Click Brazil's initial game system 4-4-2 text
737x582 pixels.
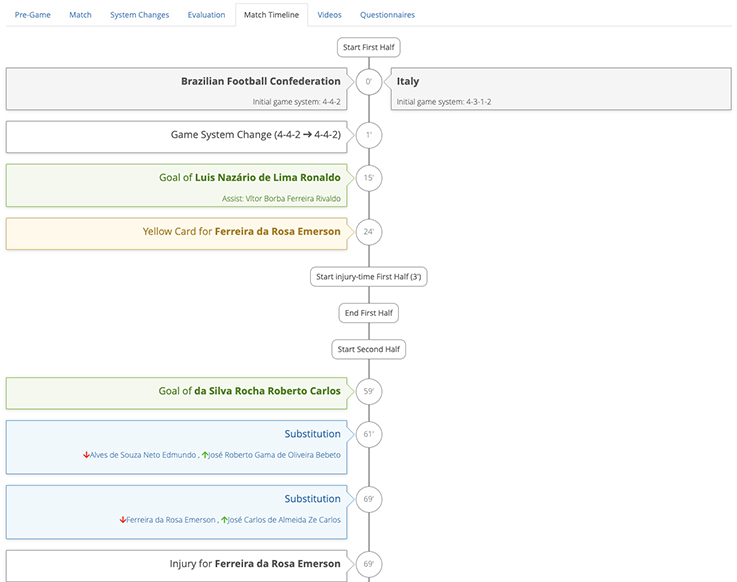(296, 102)
